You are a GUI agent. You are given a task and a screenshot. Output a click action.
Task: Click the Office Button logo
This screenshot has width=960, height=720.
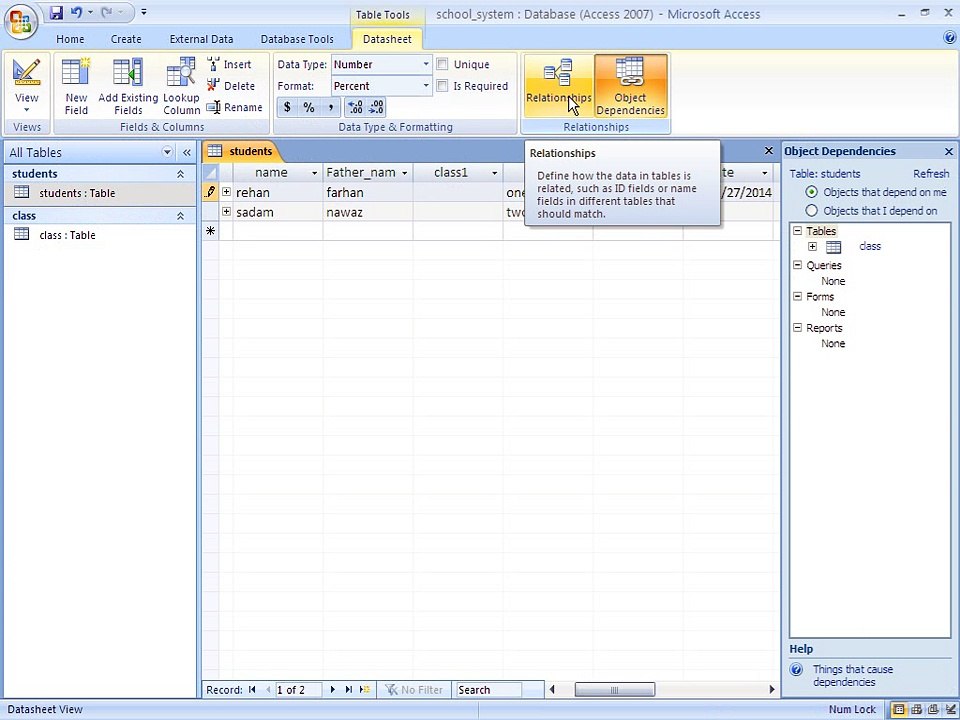(21, 23)
